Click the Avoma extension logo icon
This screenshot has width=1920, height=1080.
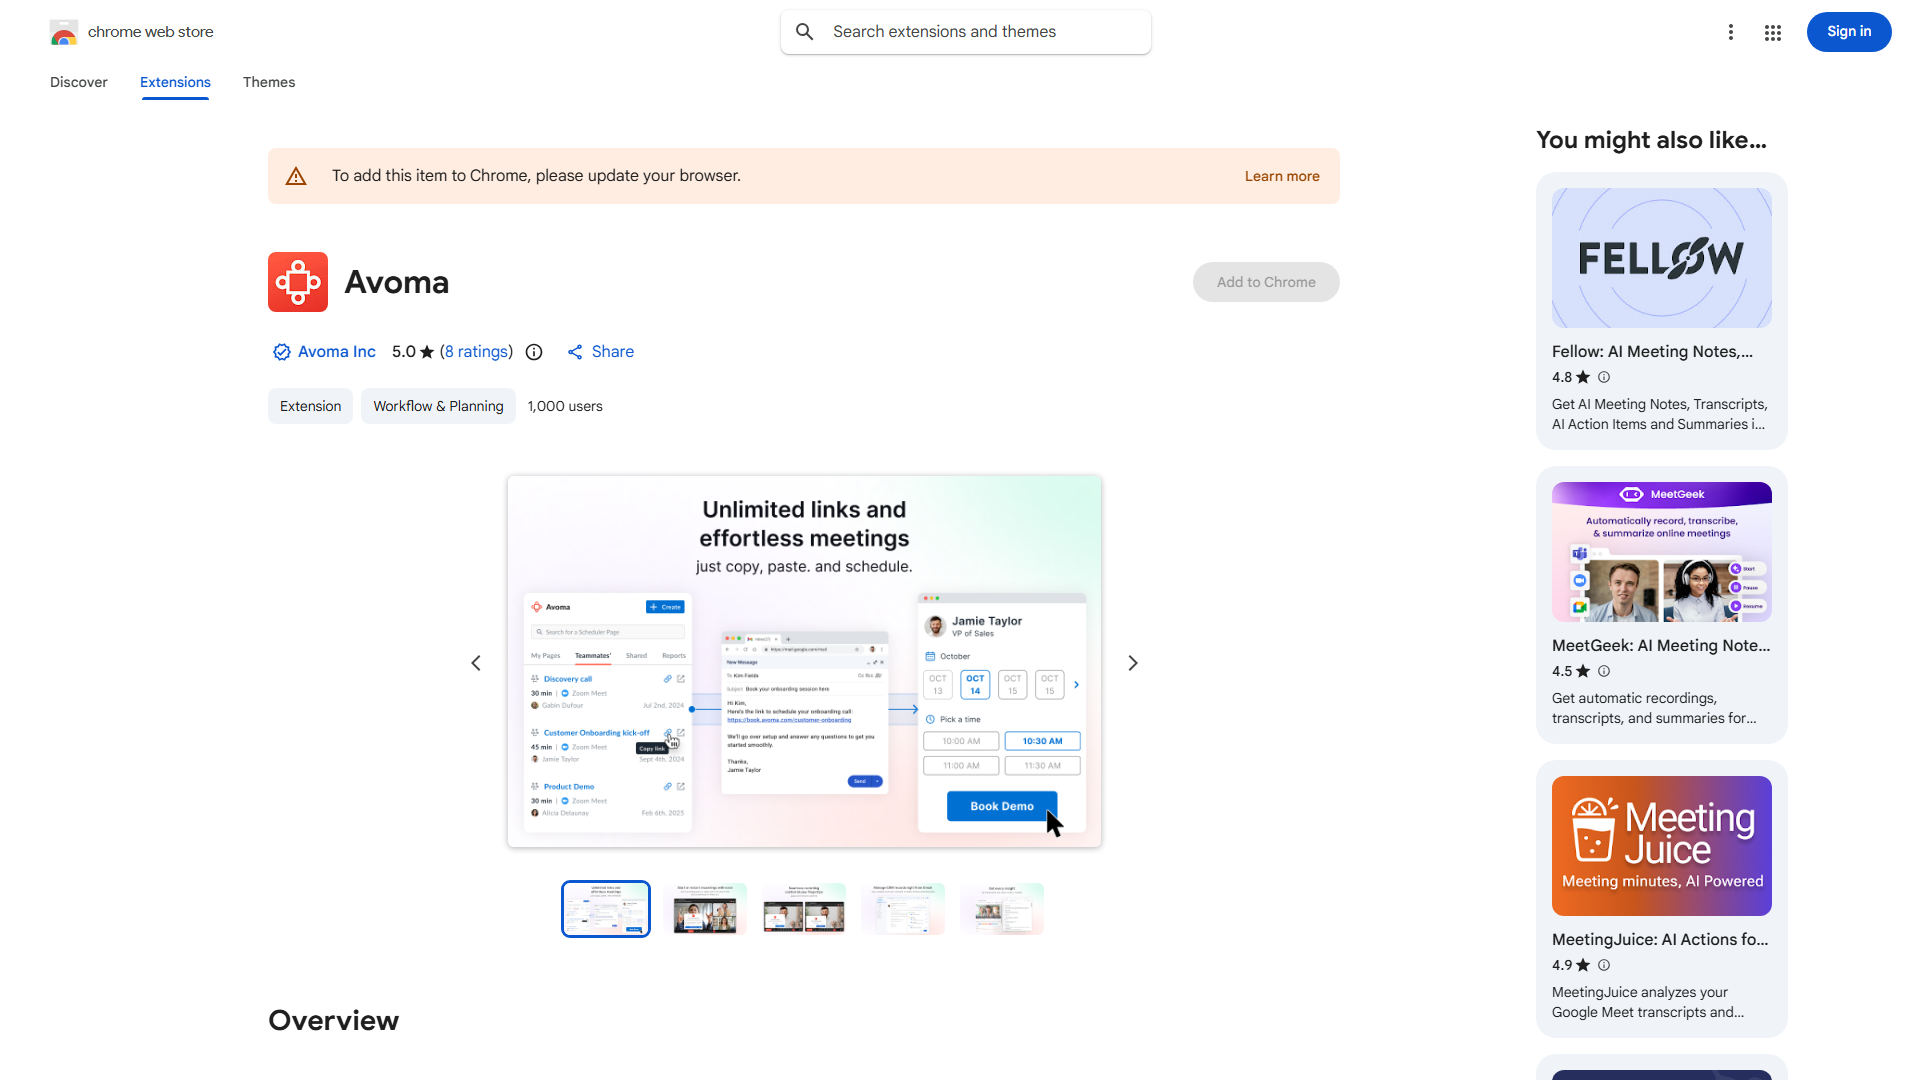click(298, 282)
